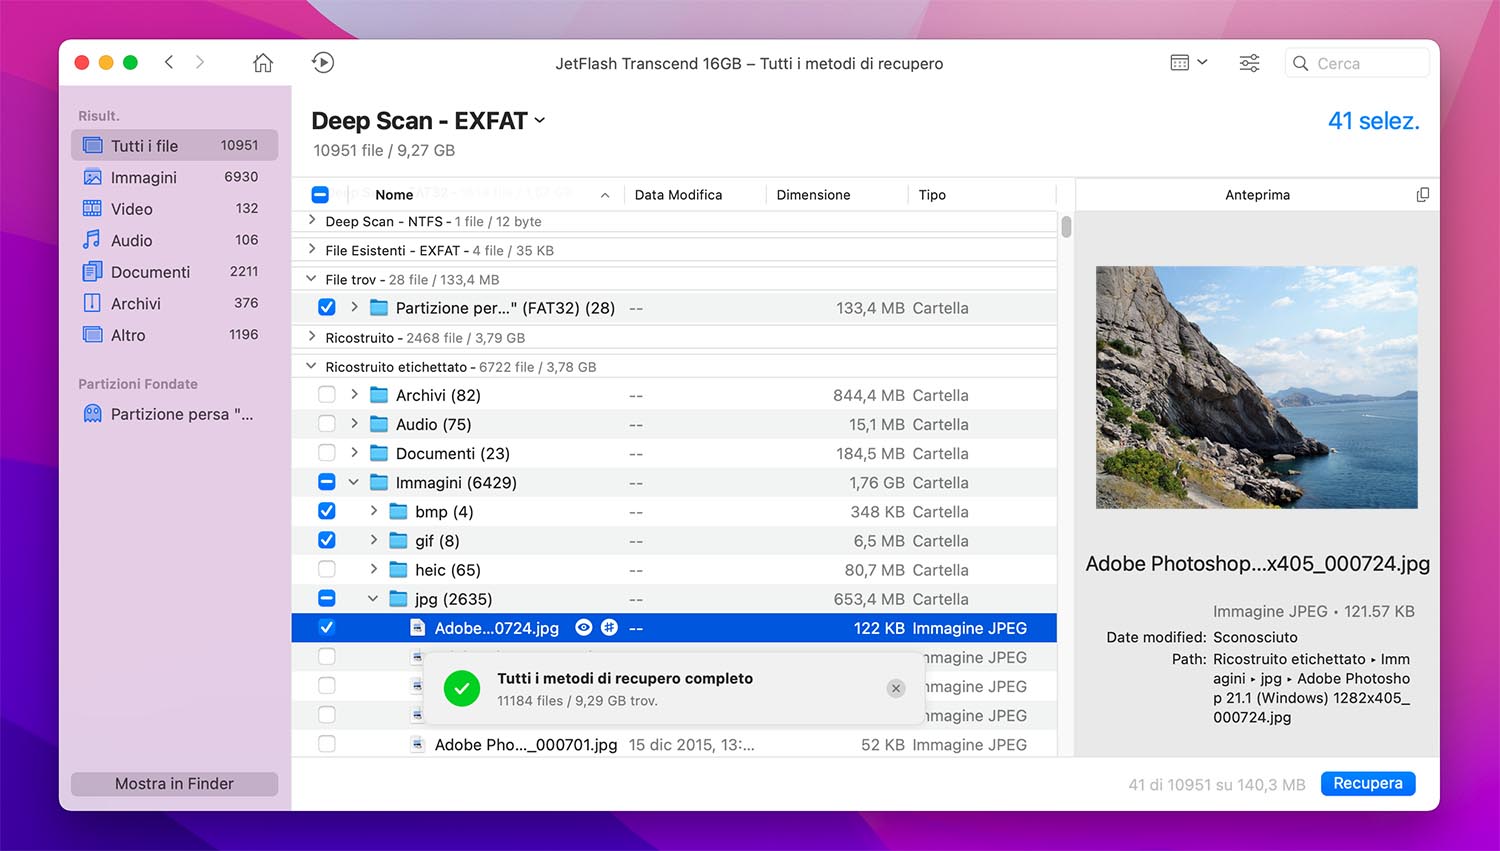Enable the Documenti (23) checkbox
The image size is (1500, 851).
pos(326,453)
